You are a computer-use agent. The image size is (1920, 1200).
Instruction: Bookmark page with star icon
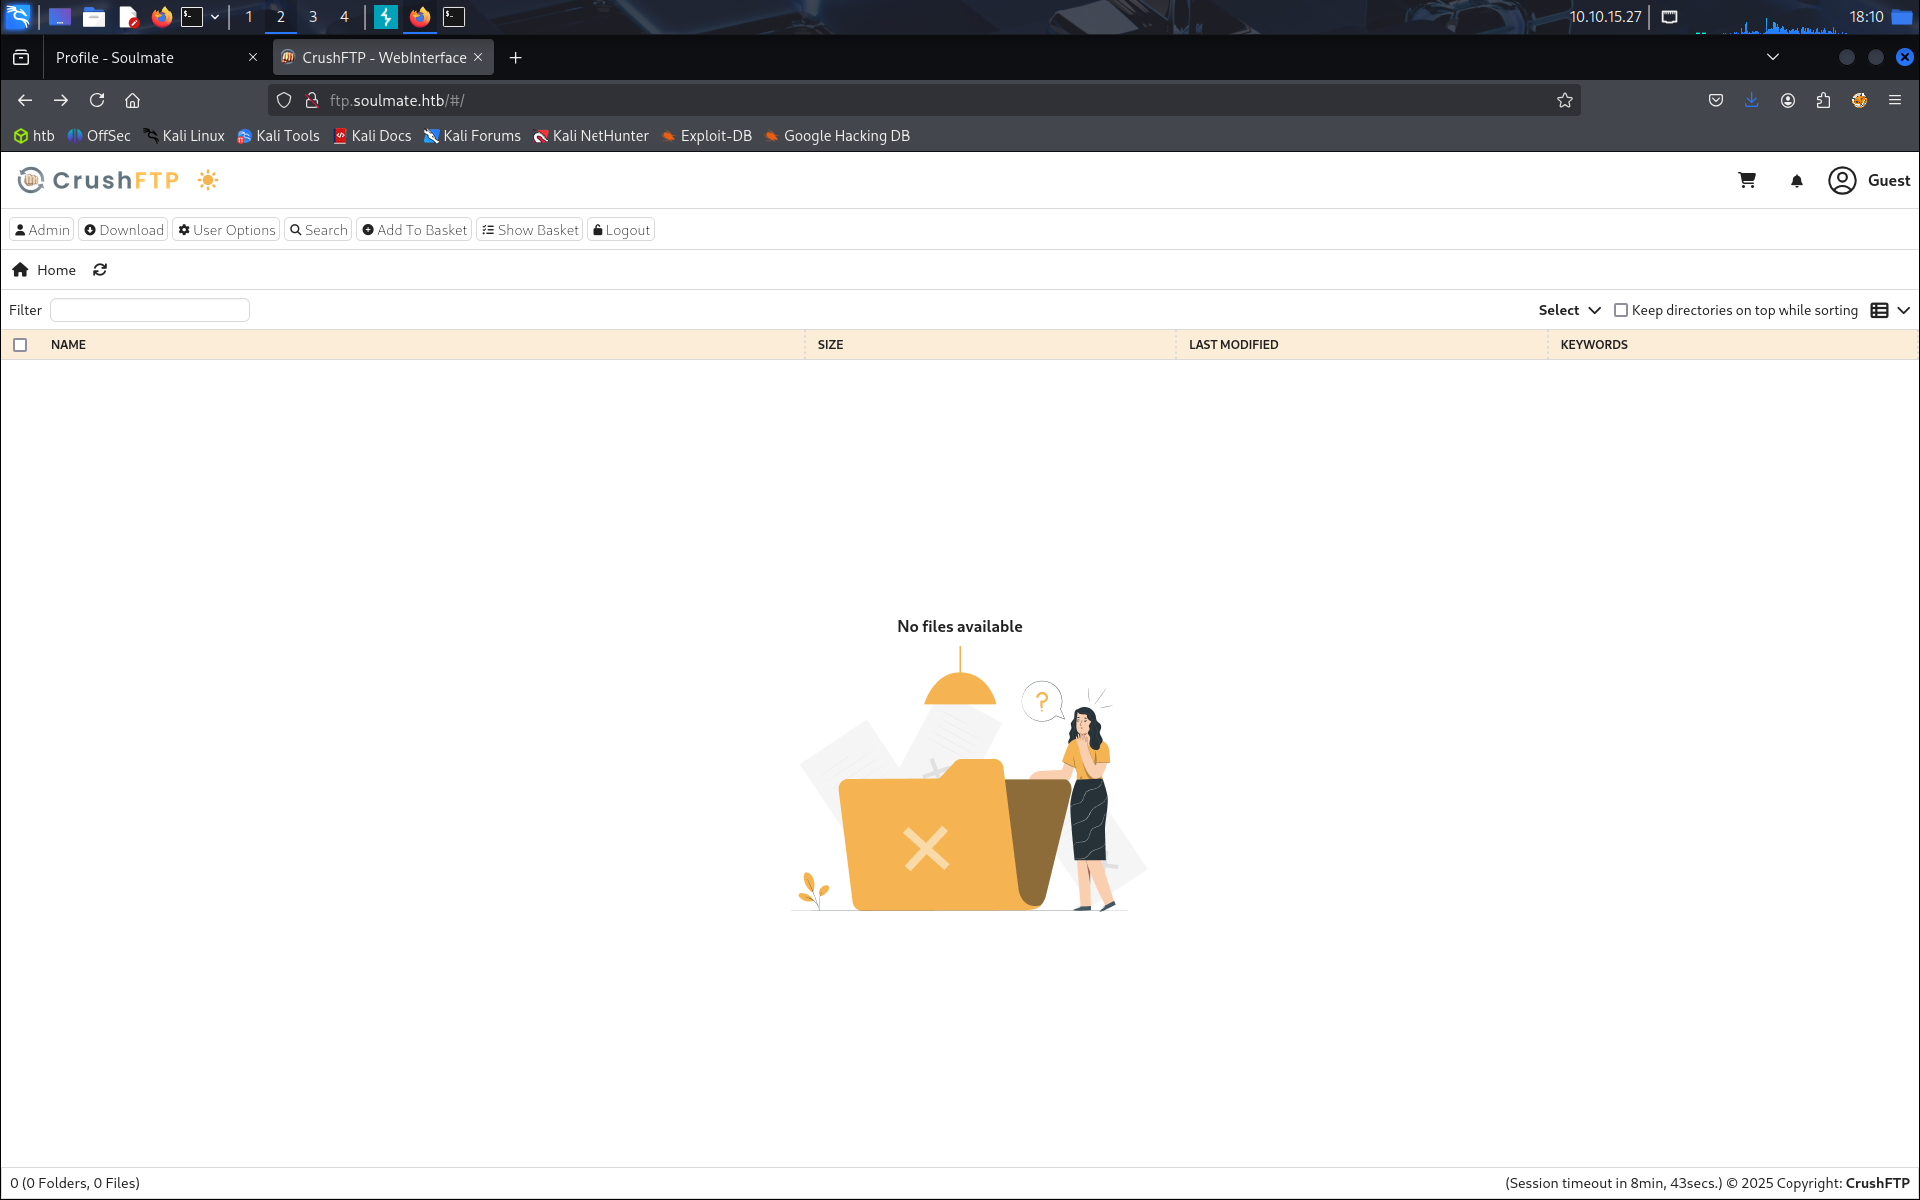(x=1564, y=100)
